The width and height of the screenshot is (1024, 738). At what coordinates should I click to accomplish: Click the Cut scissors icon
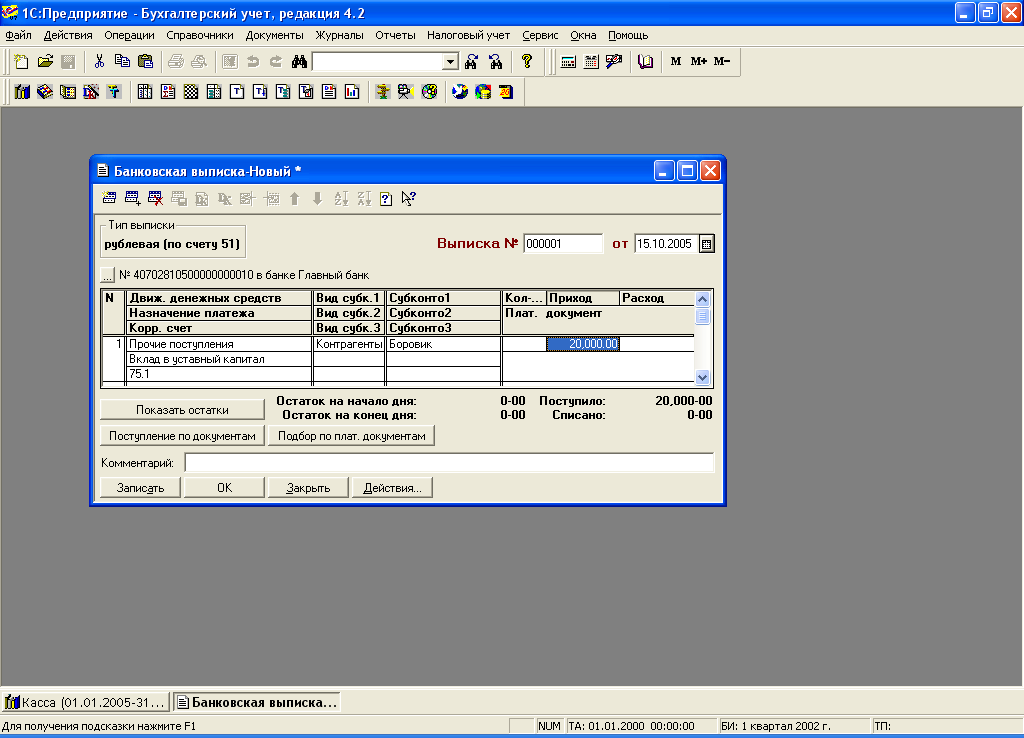click(99, 61)
